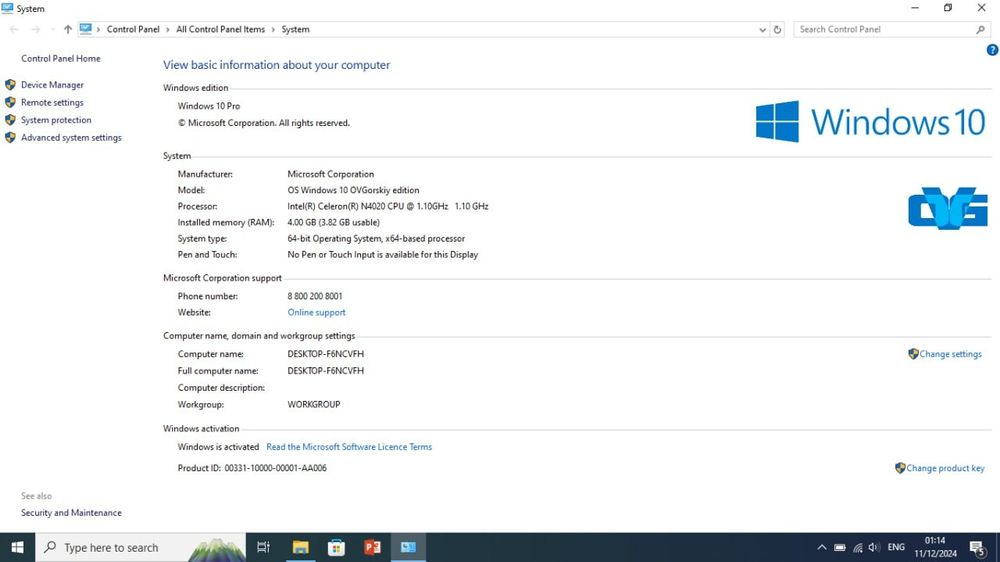Screen dimensions: 1000x562
Task: Click Computer name value DESKTOP-F6NCVFH
Action: (325, 354)
